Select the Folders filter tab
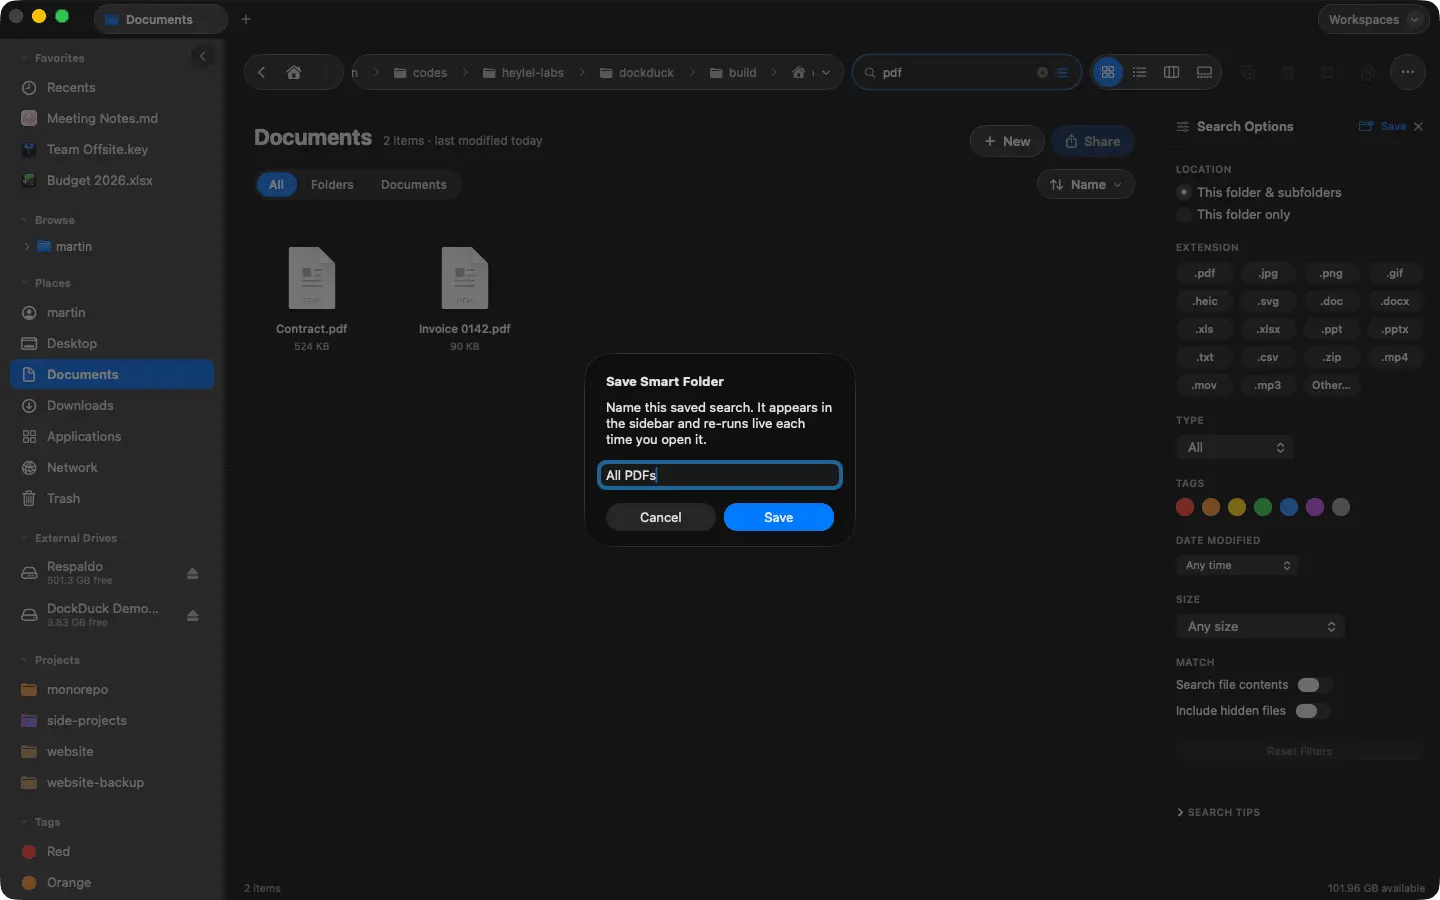1440x900 pixels. tap(332, 184)
